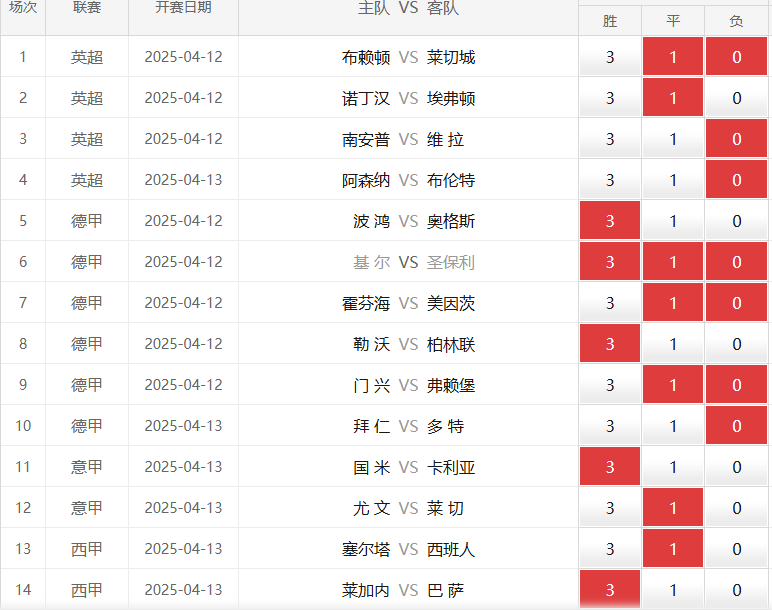Screen dimensions: 772x610
Task: Click team name 卡利亚
Action: tap(450, 467)
